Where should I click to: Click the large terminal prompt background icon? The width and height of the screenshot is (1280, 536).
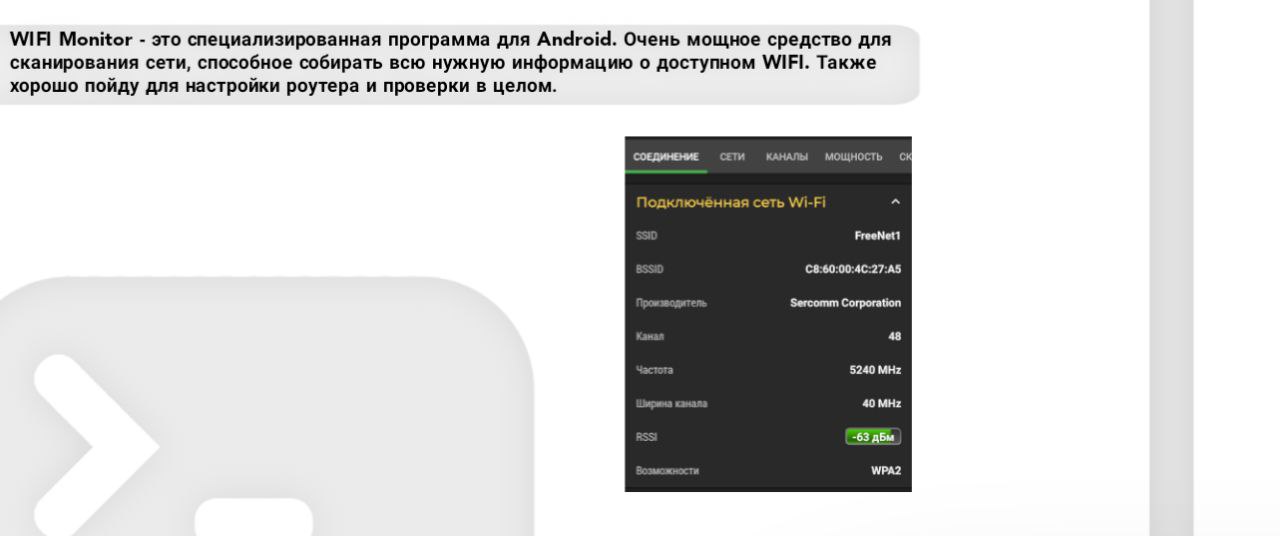266,405
